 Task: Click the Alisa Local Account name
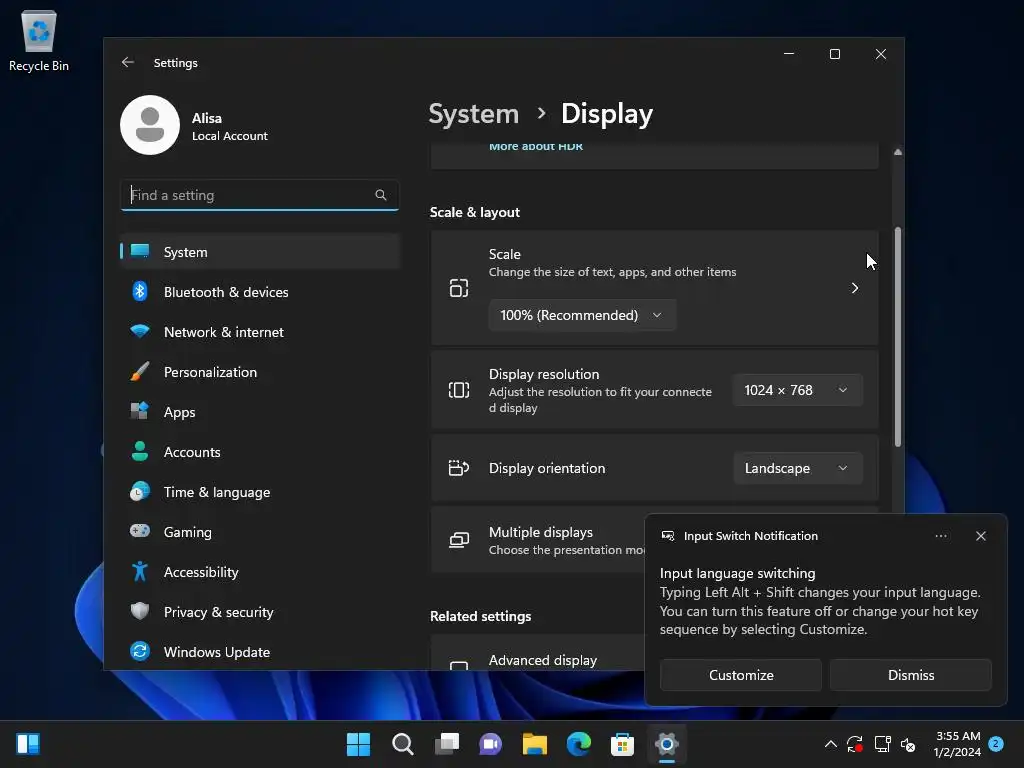click(229, 126)
